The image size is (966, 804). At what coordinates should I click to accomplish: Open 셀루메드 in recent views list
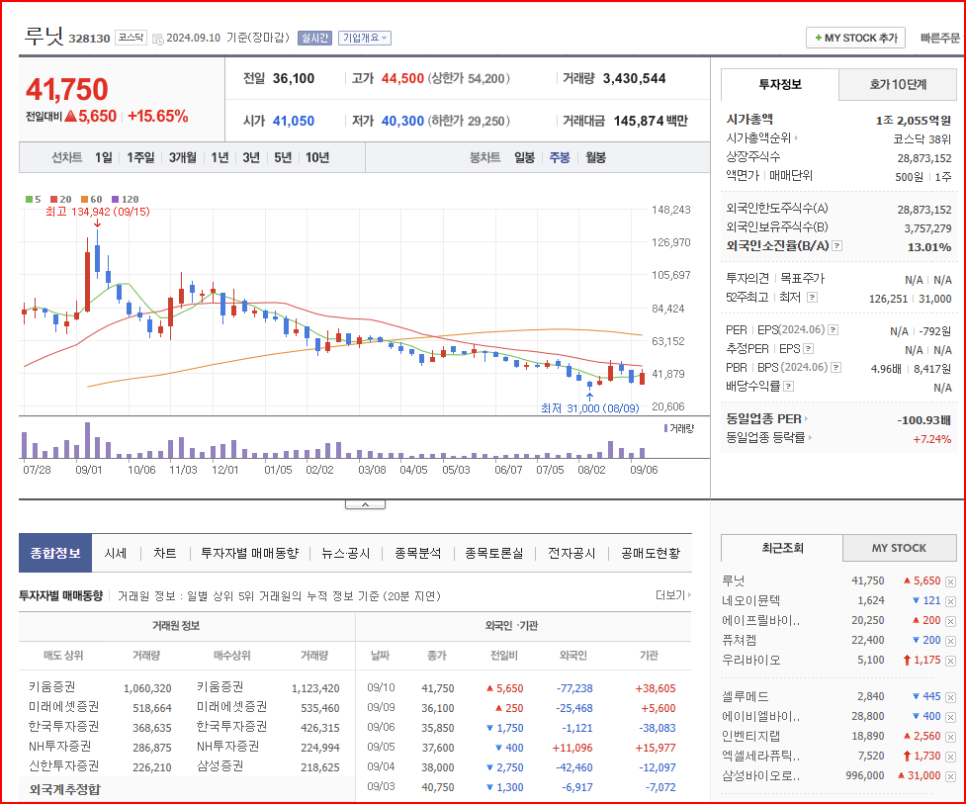[745, 697]
